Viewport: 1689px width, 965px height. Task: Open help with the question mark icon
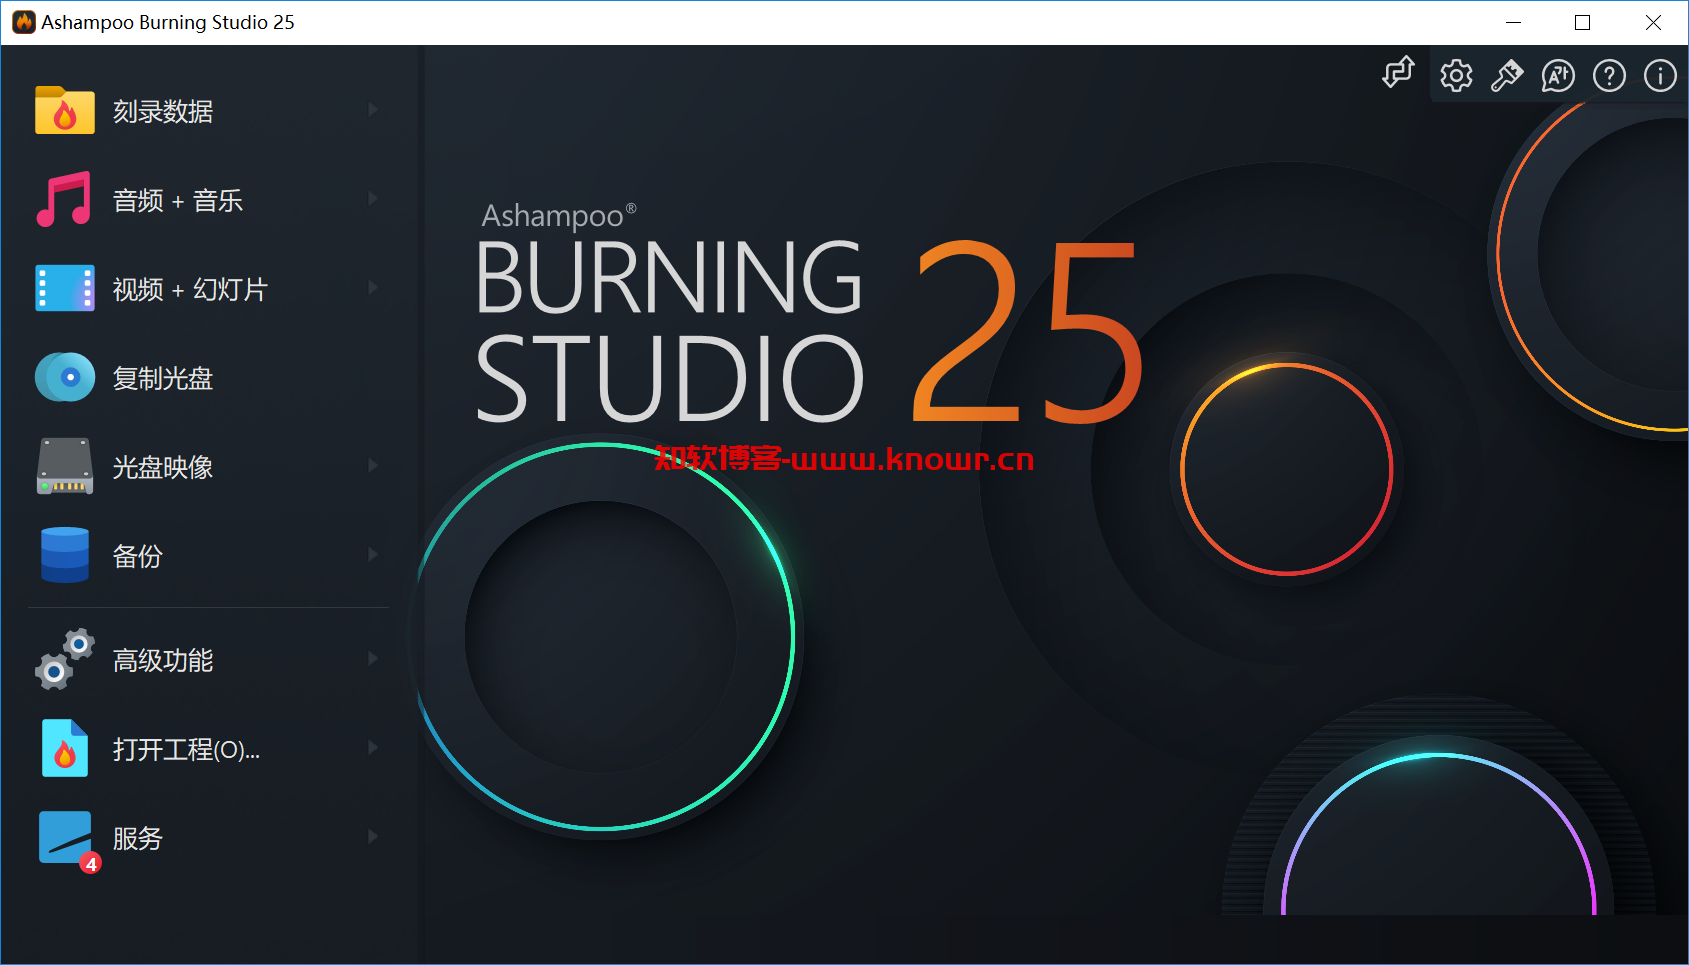tap(1609, 75)
